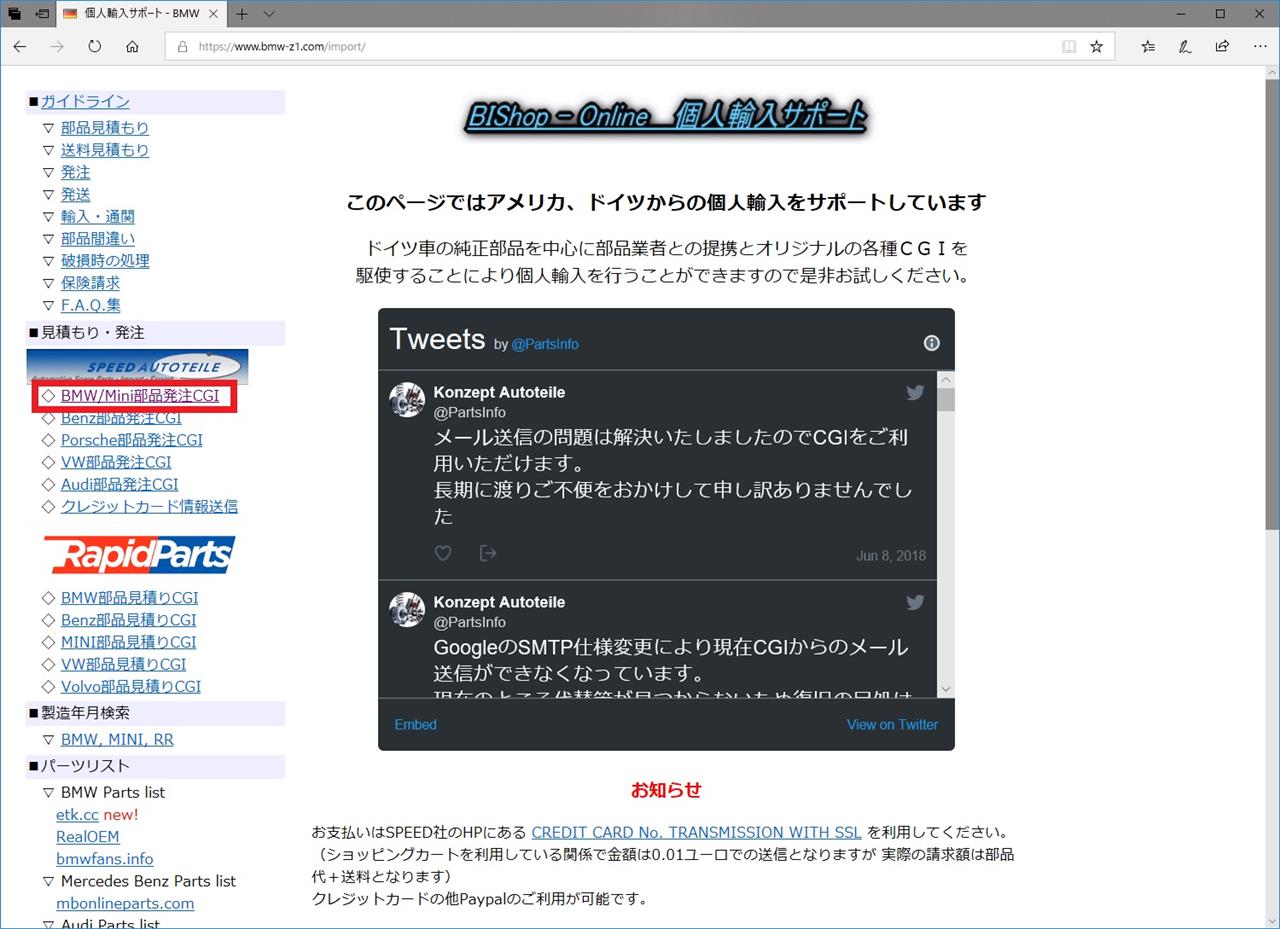1280x929 pixels.
Task: Open 輸入・通関 guideline link
Action: (x=98, y=216)
